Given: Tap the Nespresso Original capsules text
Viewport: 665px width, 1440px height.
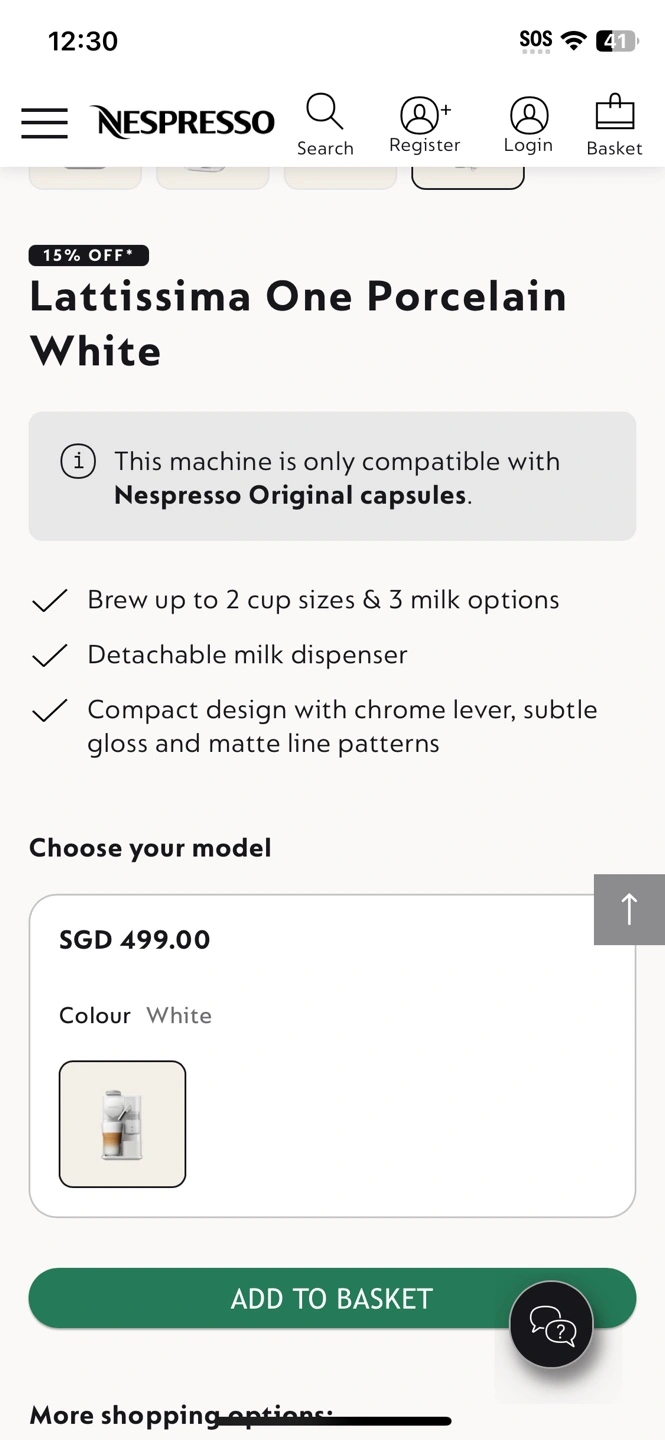Looking at the screenshot, I should (290, 495).
